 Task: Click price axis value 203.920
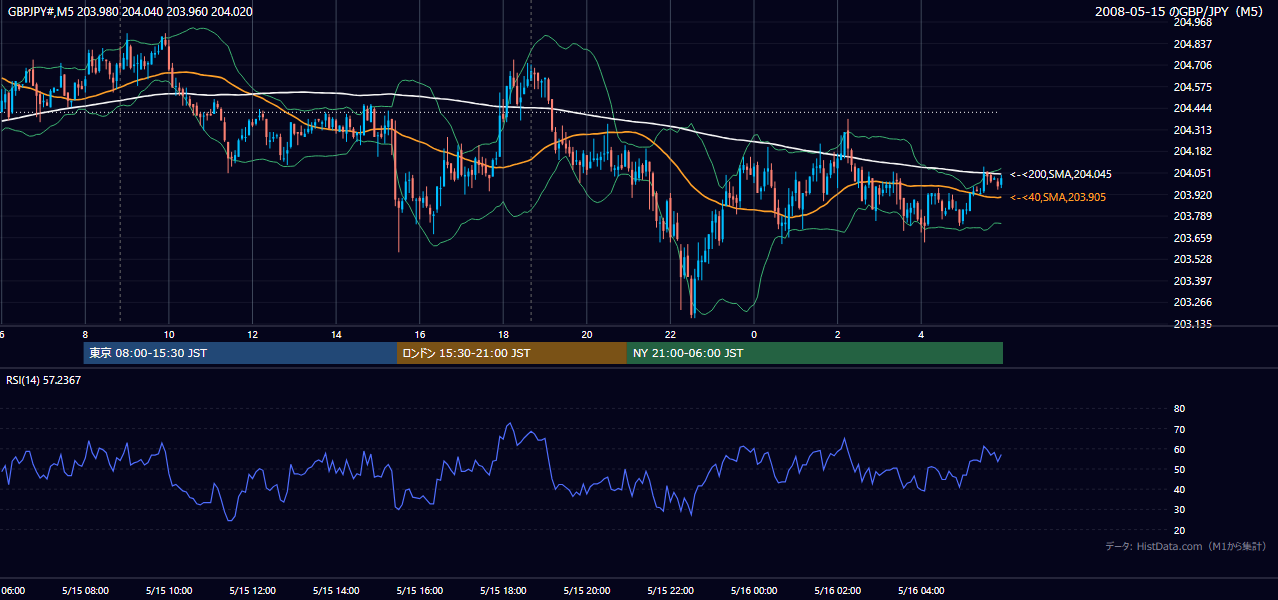[x=1192, y=195]
